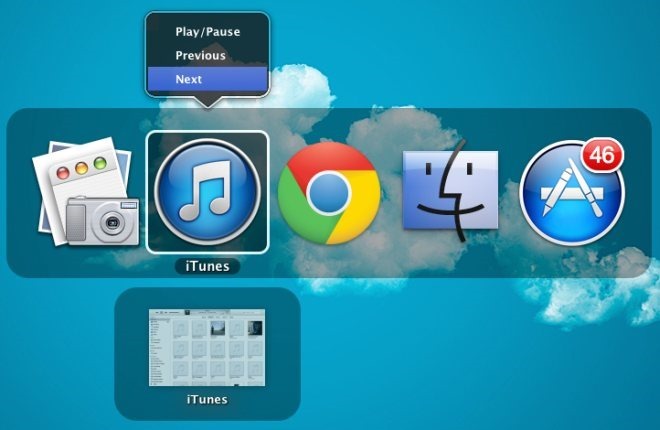
Task: Click the iTunes caption below the window thumbnail
Action: tap(207, 399)
